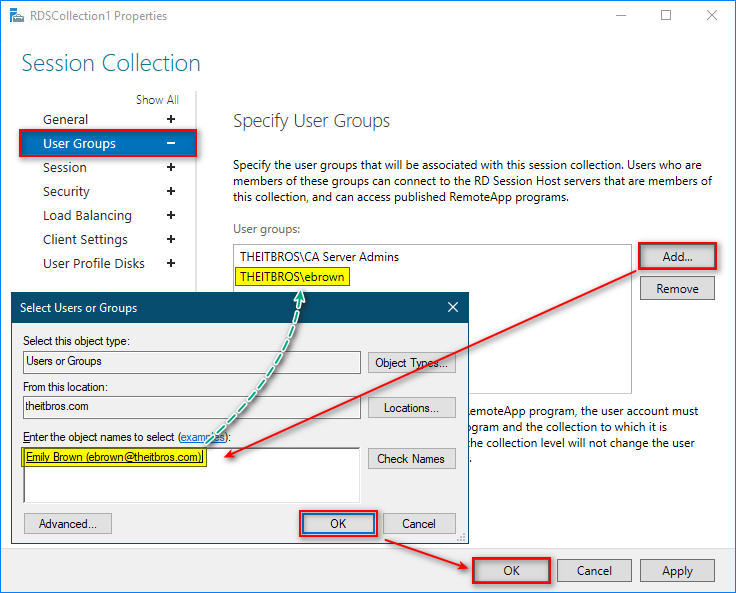Click the RDSCollection1 Properties window icon

click(17, 15)
